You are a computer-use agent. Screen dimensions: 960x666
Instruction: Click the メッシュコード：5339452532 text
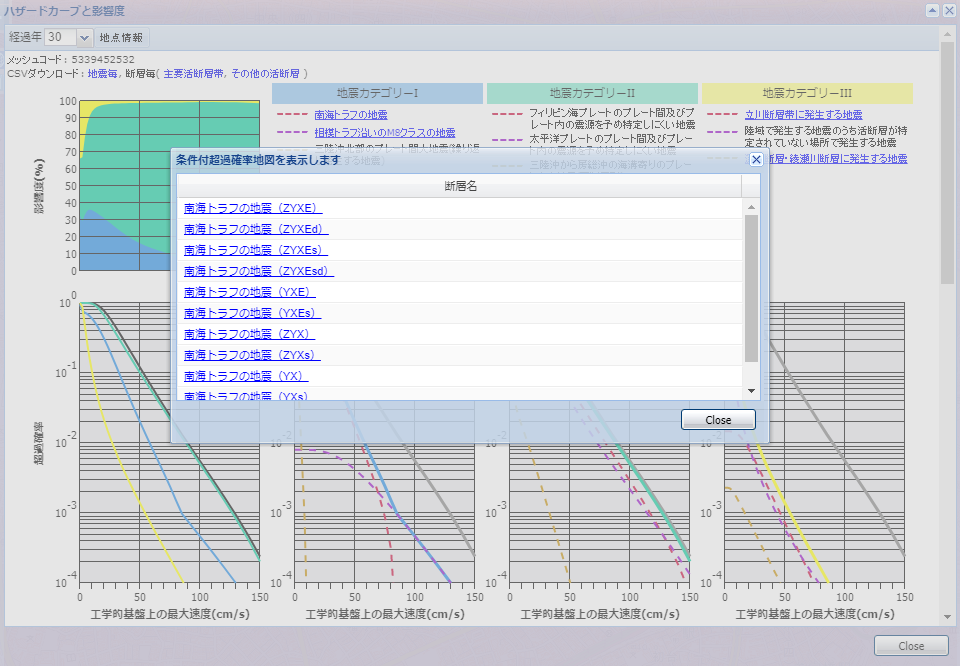point(70,59)
